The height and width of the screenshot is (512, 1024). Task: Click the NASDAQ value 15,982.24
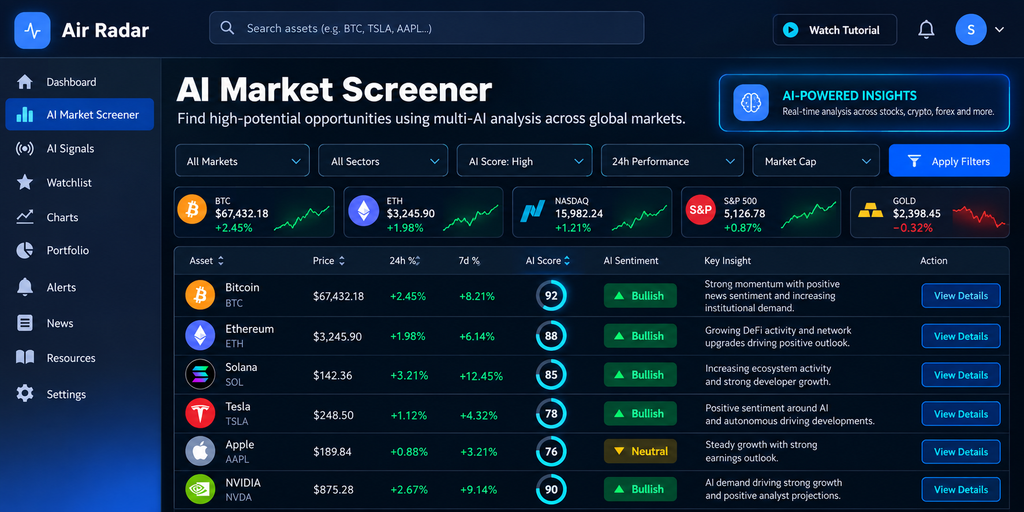579,214
